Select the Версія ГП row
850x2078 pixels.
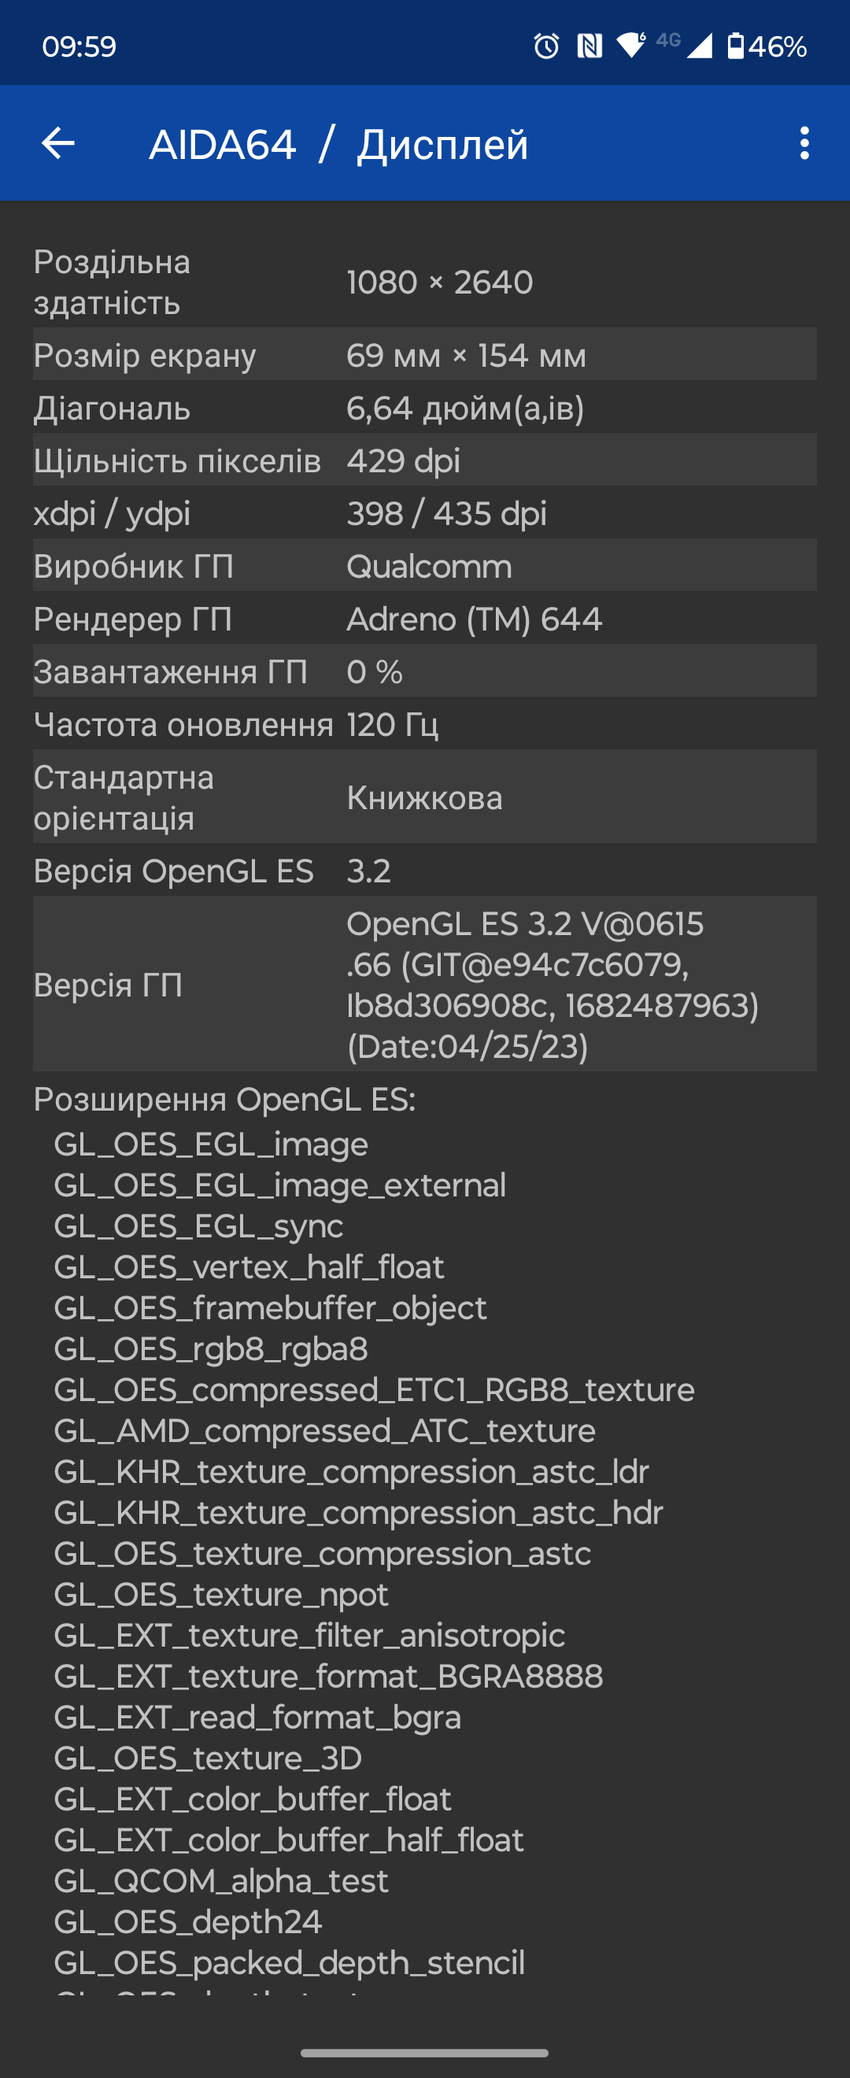tap(424, 985)
